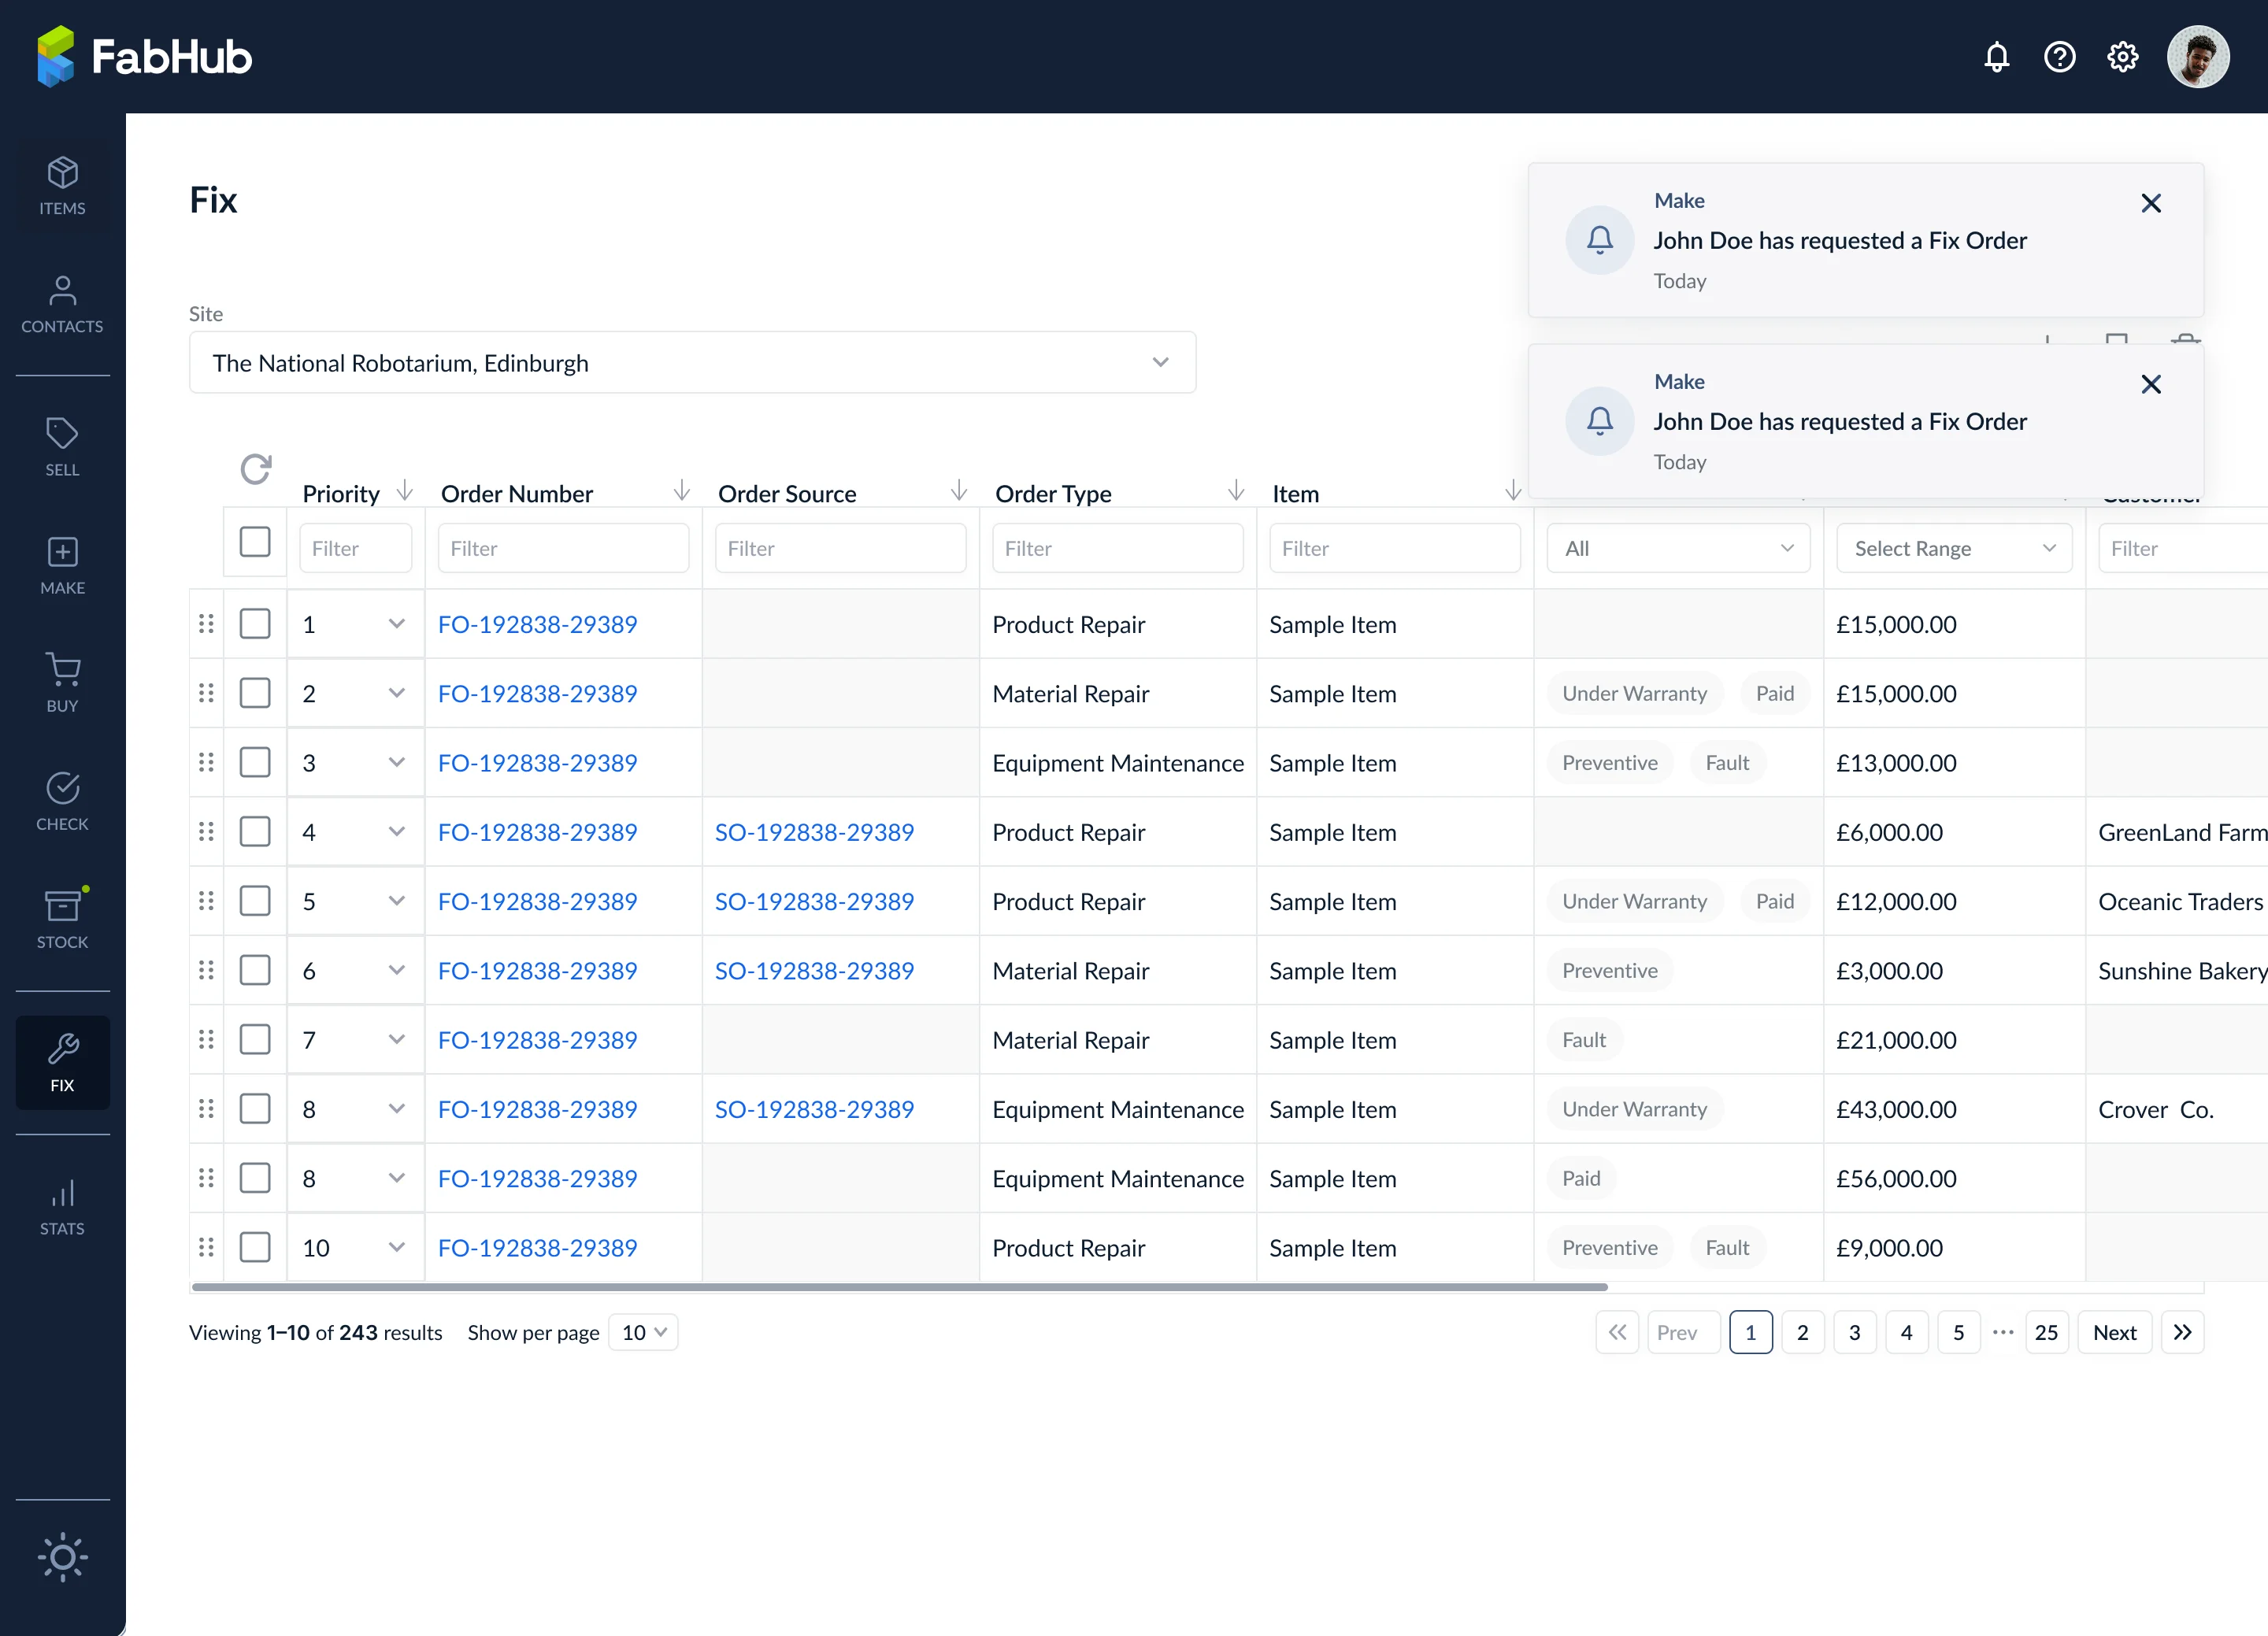Image resolution: width=2268 pixels, height=1636 pixels.
Task: Sort by Order Number column arrow
Action: click(x=682, y=490)
